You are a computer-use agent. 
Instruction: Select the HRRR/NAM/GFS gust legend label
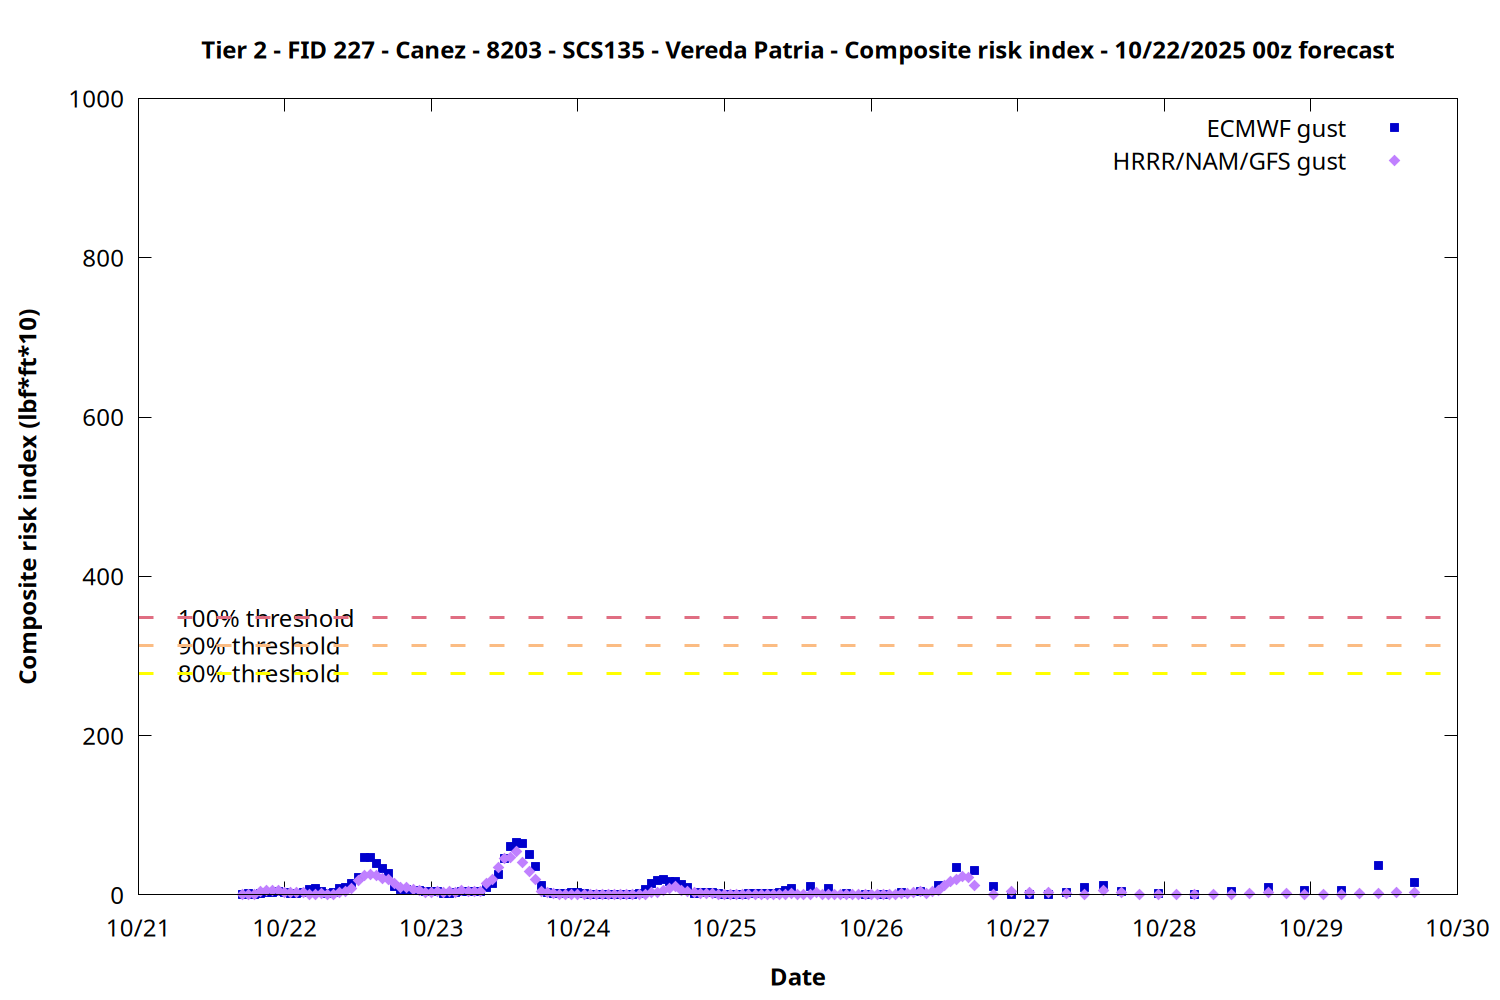coord(1229,162)
